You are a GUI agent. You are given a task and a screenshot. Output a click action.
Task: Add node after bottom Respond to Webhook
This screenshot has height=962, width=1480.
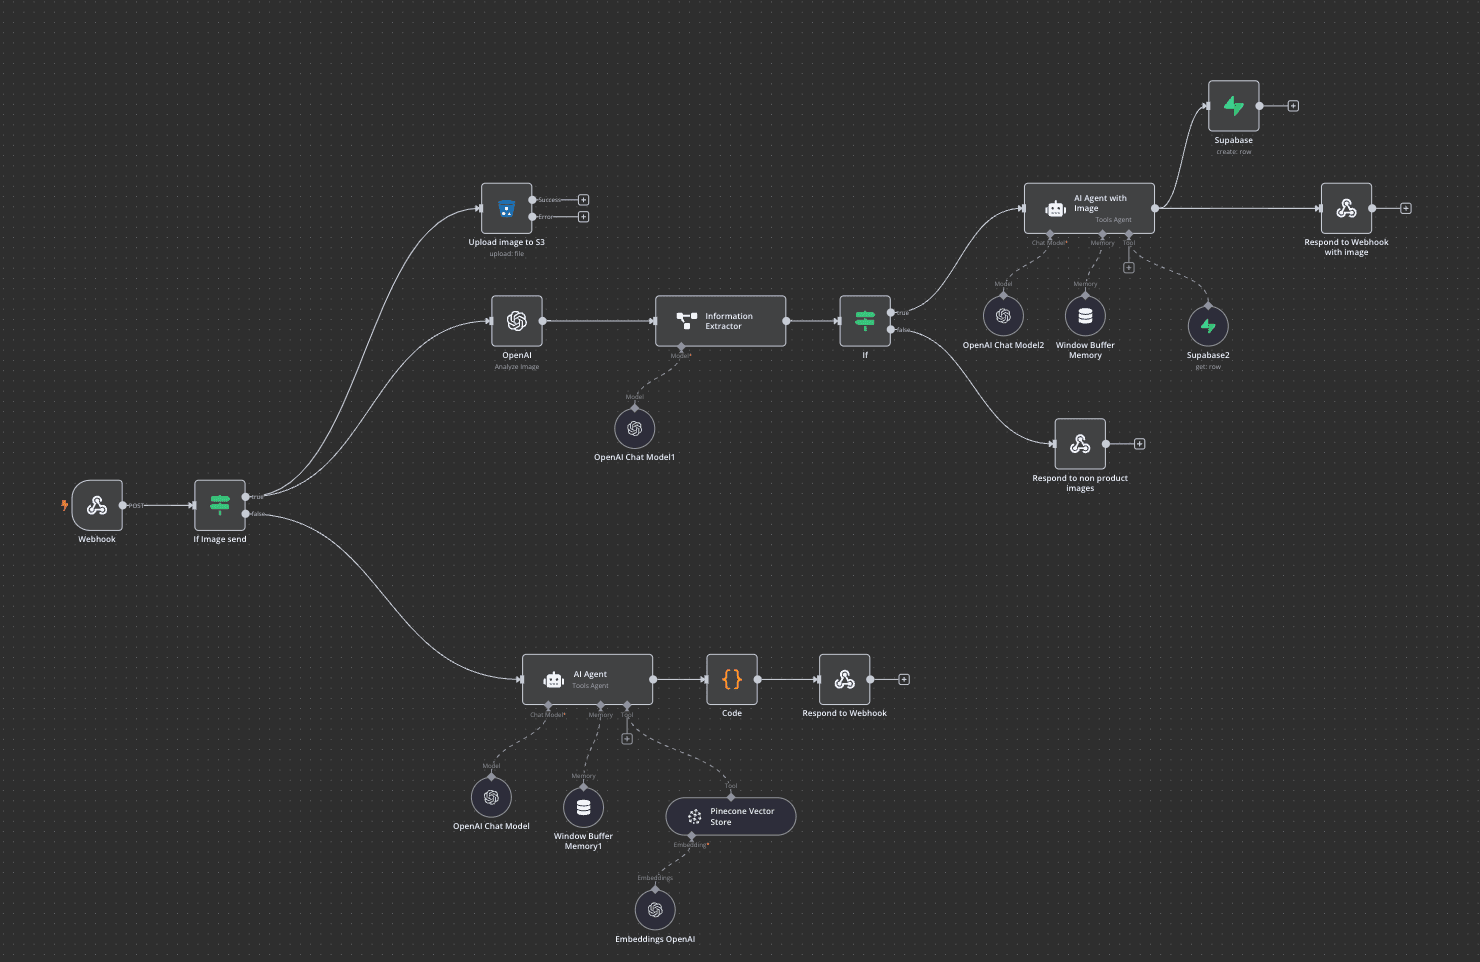904,680
